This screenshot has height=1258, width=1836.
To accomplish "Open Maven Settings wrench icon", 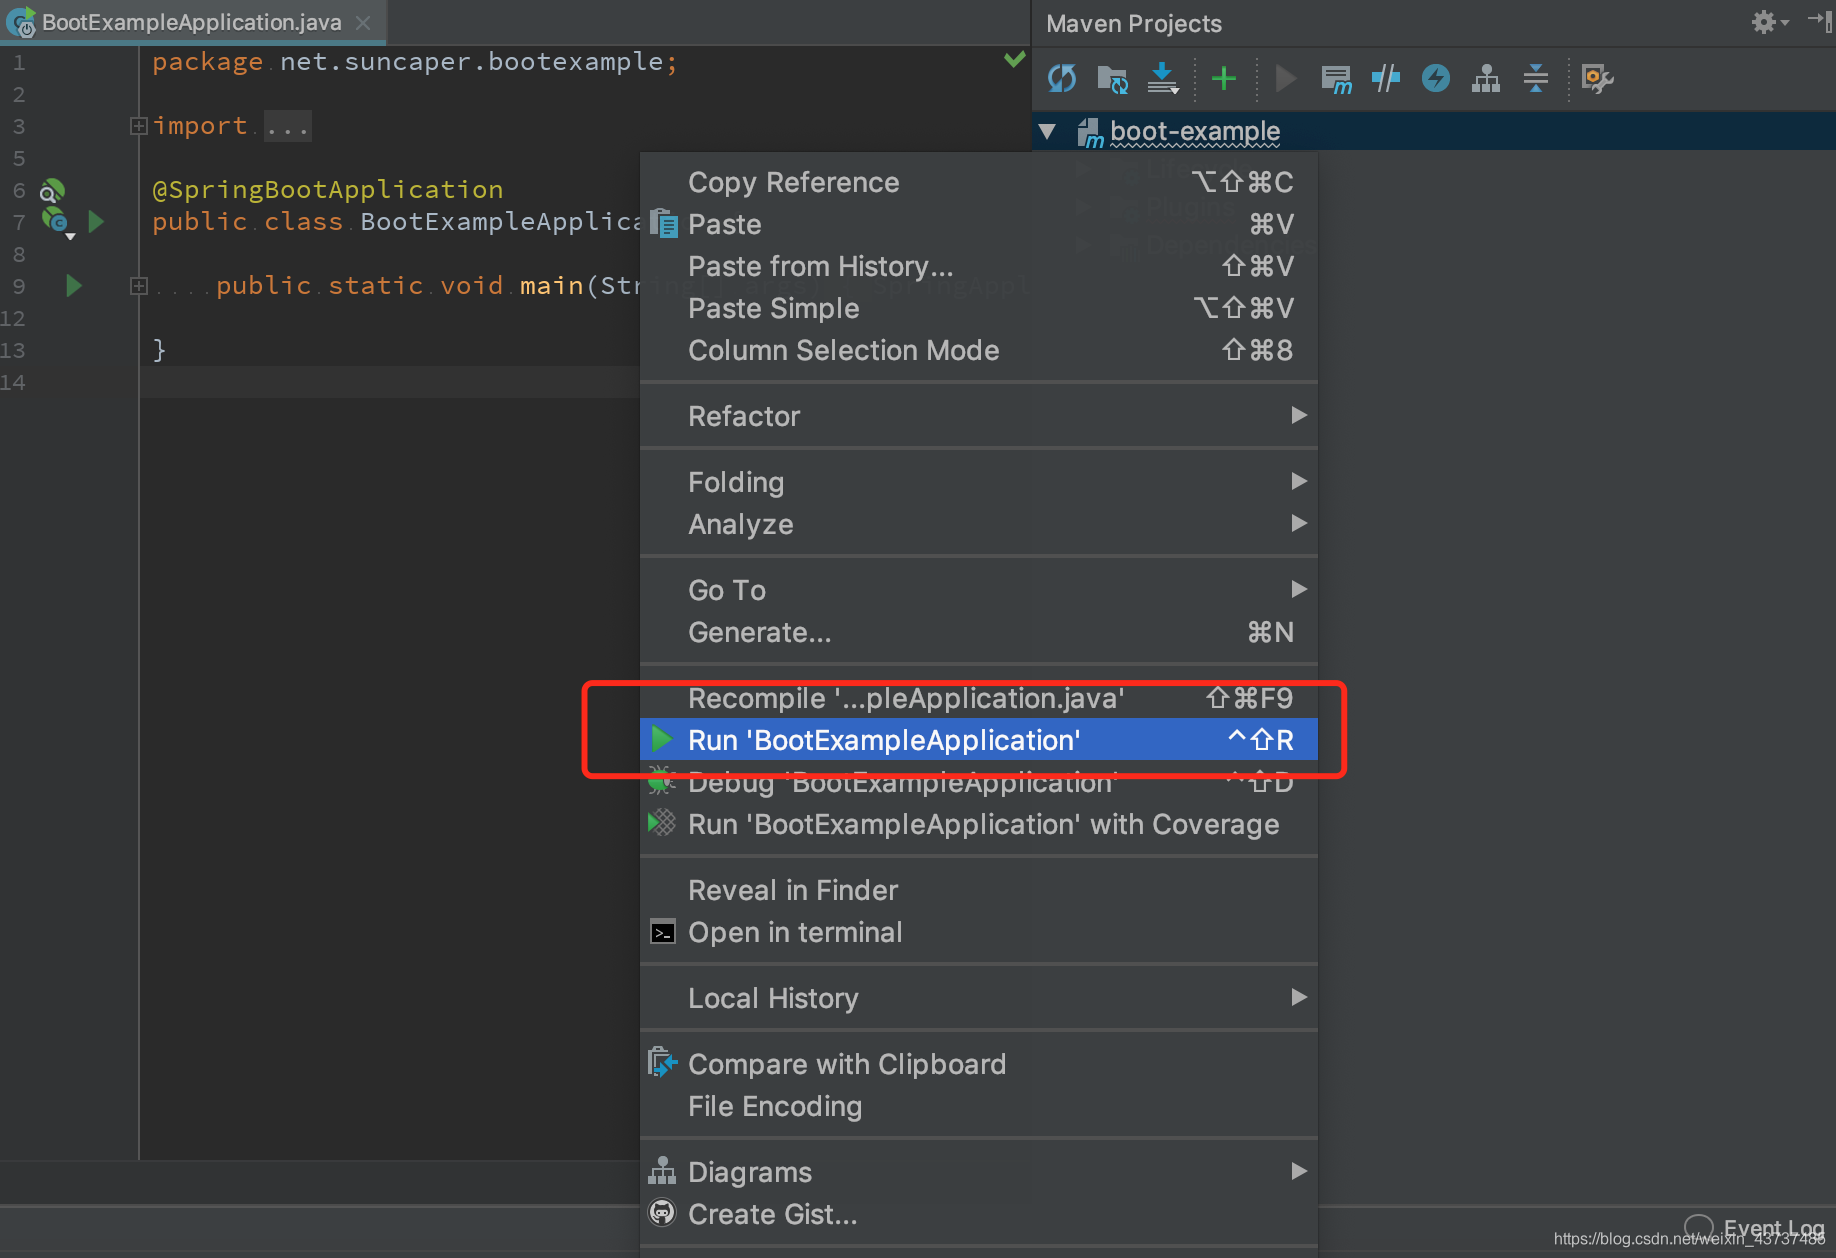I will tap(1597, 78).
